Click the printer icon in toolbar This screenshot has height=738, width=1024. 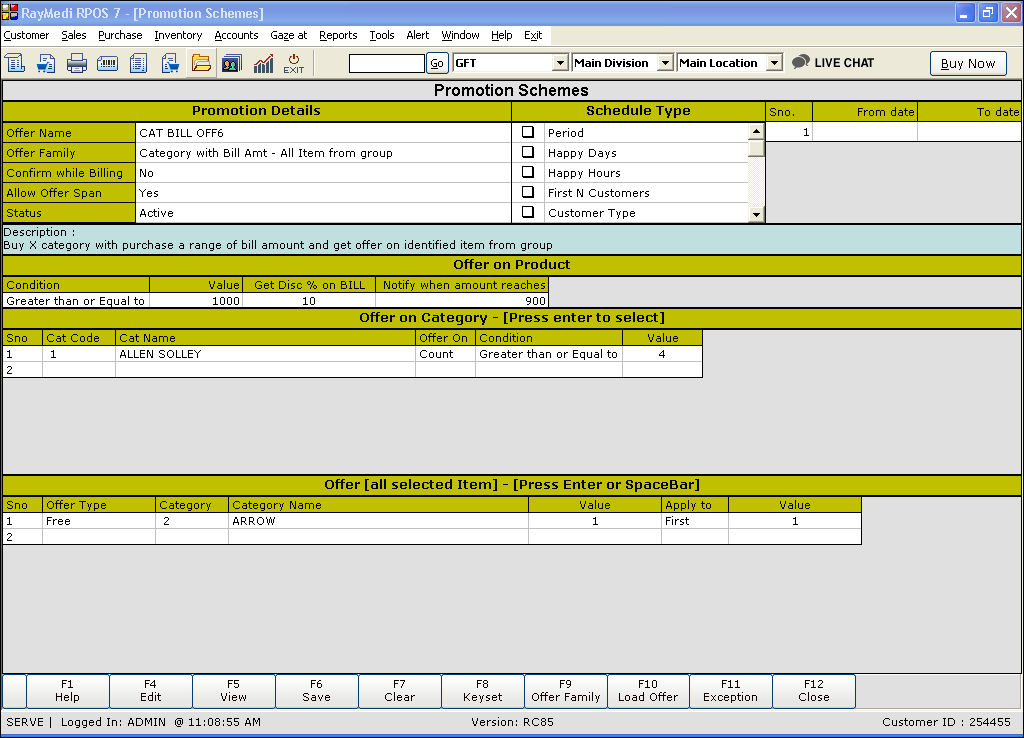(x=77, y=63)
